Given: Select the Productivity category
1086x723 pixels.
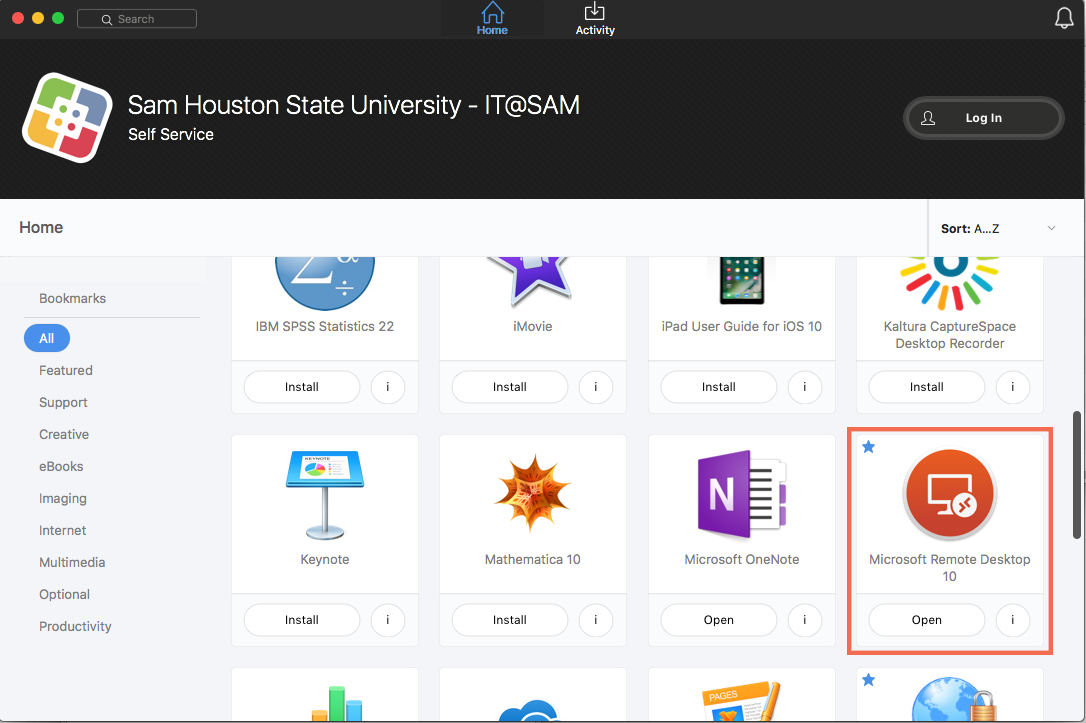Looking at the screenshot, I should click(75, 626).
